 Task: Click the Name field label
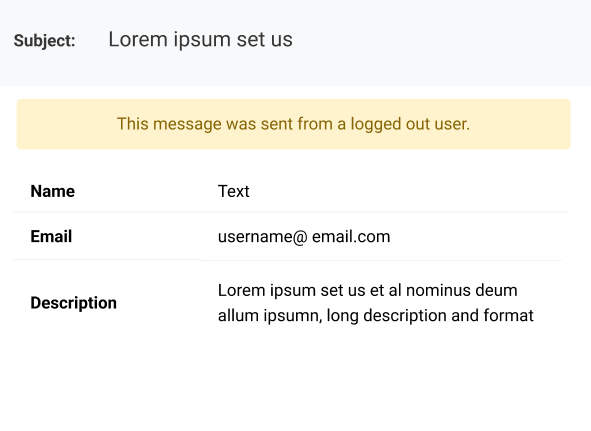(x=53, y=191)
